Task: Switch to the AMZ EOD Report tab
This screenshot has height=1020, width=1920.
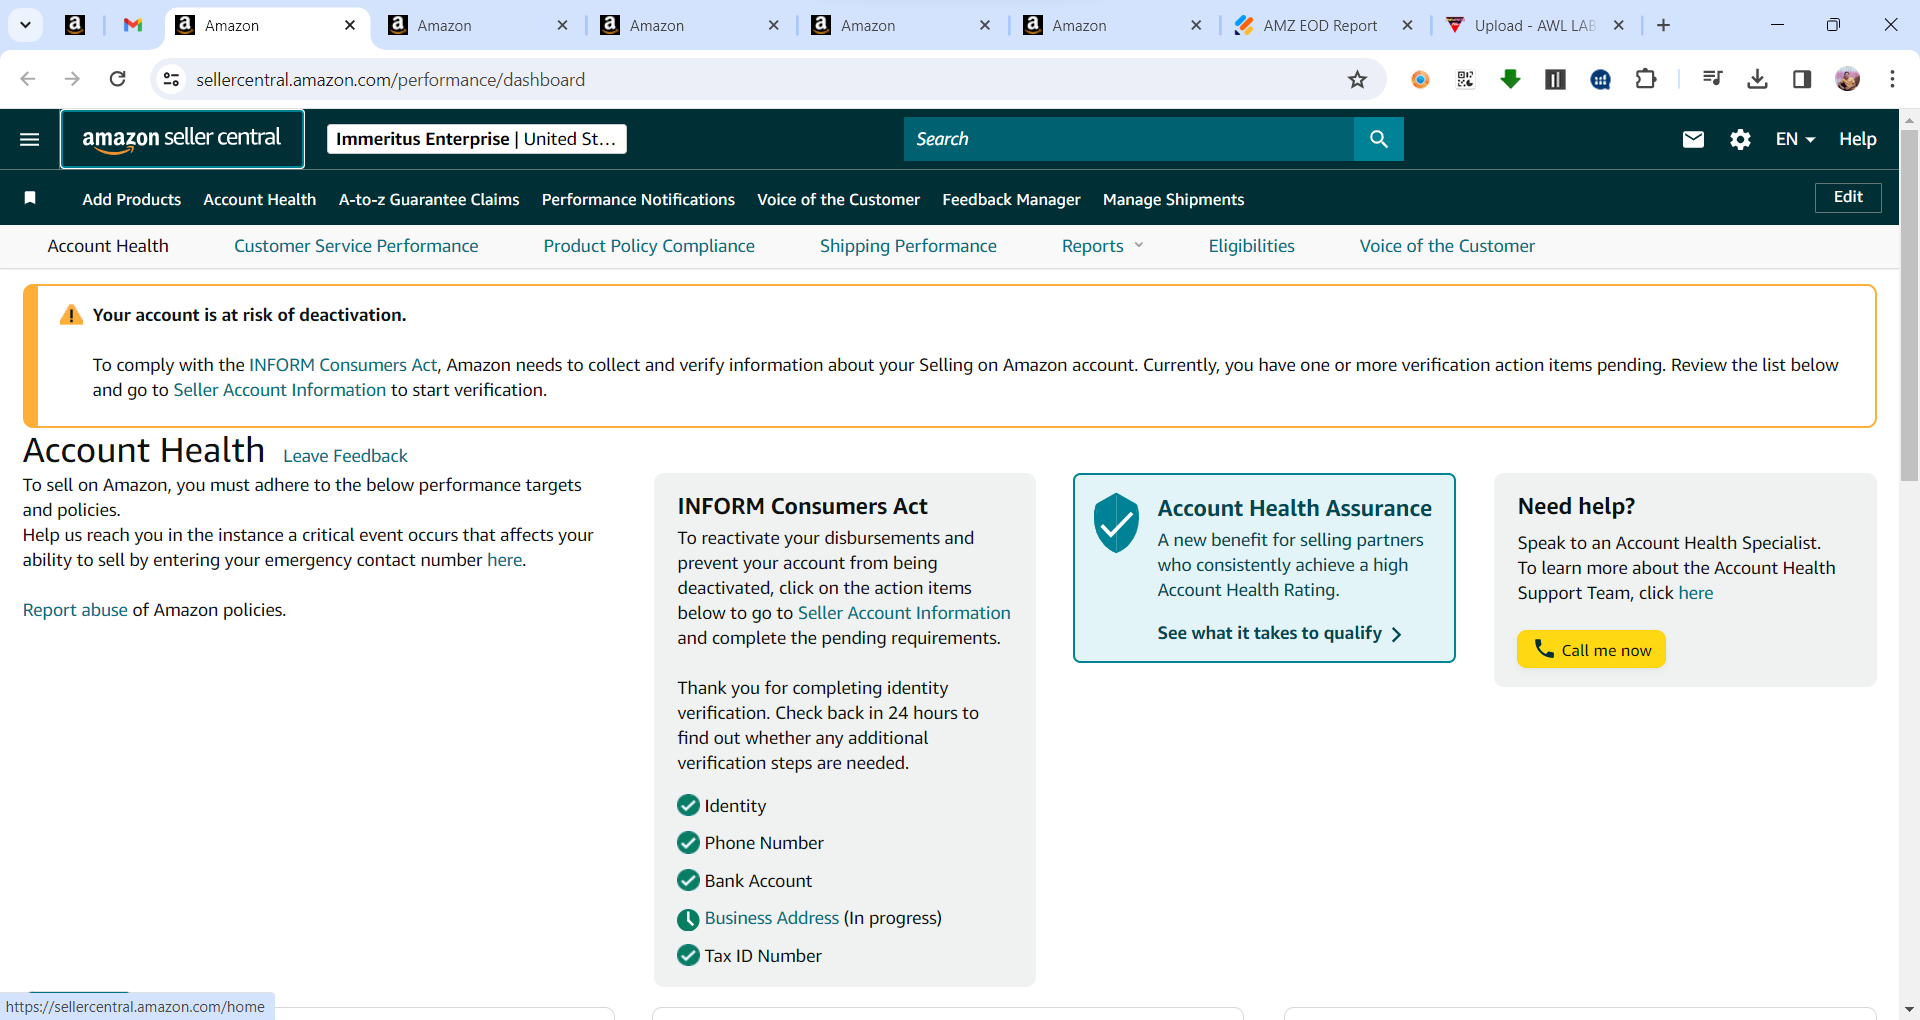Action: [x=1319, y=25]
